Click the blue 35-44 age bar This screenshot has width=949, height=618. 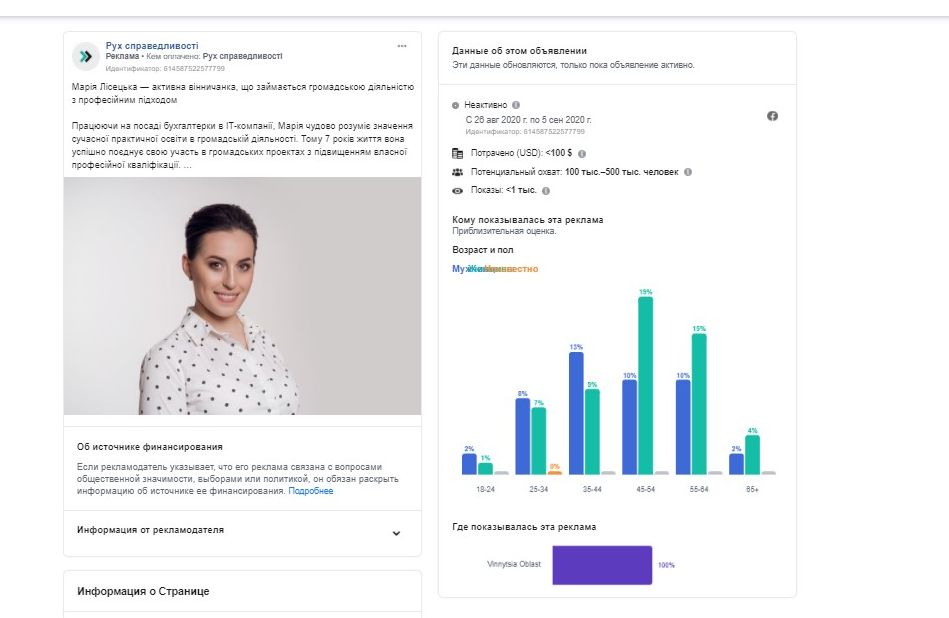point(576,413)
